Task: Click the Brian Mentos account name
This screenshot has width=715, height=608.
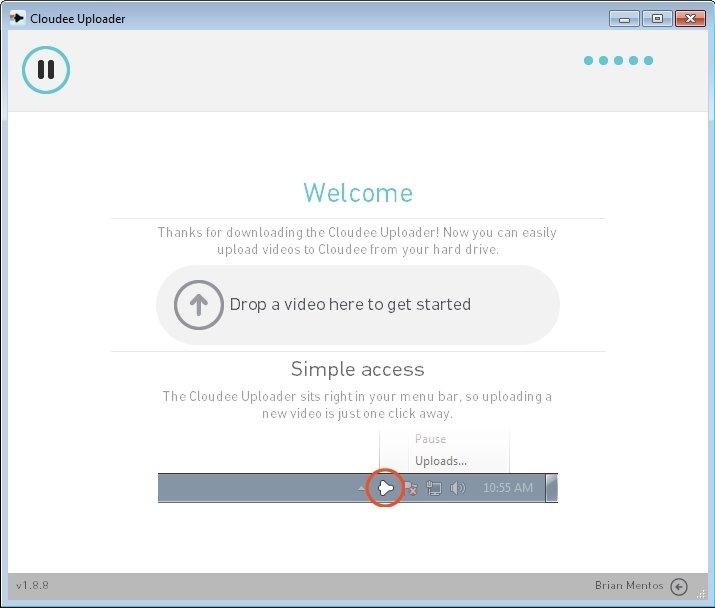Action: click(x=629, y=585)
